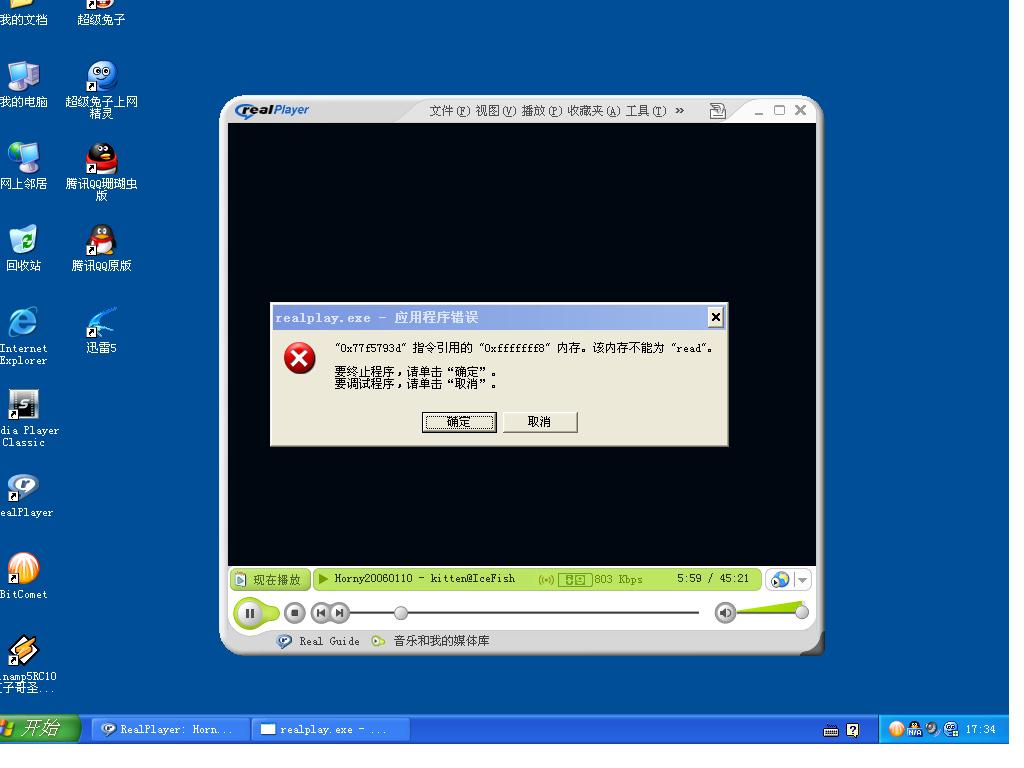Select 网上邻居 desktop icon
Viewport: 1024px width, 768px height.
24,167
